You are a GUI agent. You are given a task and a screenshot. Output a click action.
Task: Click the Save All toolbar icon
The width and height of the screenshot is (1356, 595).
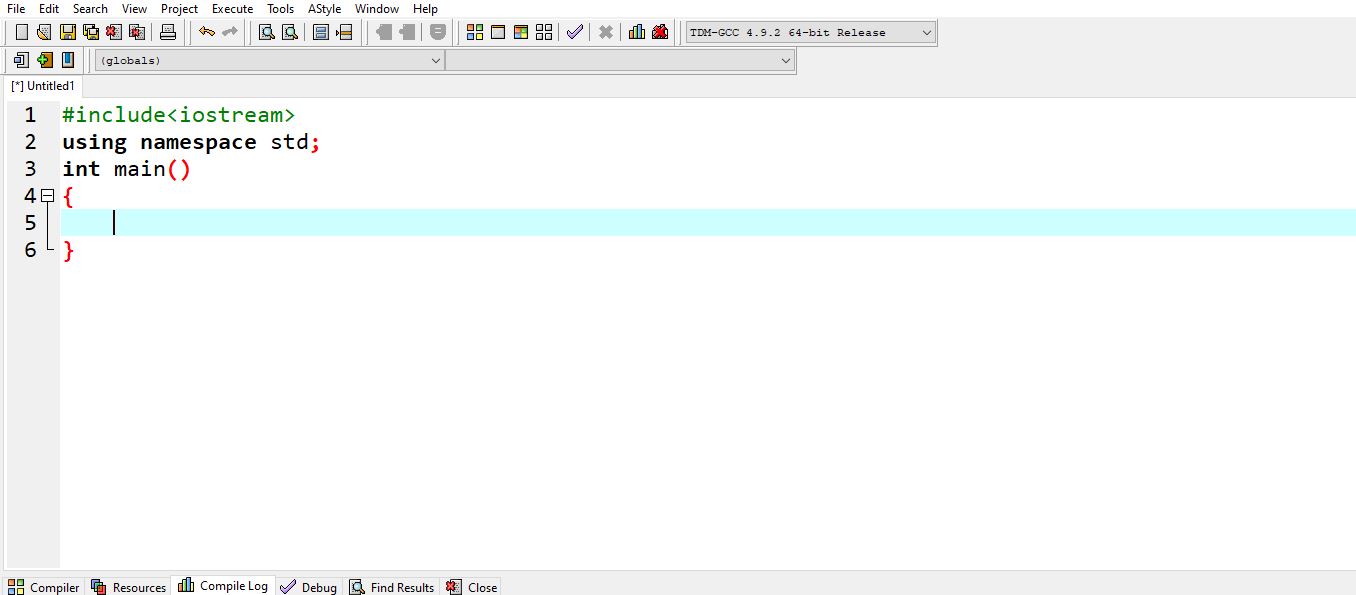tap(91, 32)
